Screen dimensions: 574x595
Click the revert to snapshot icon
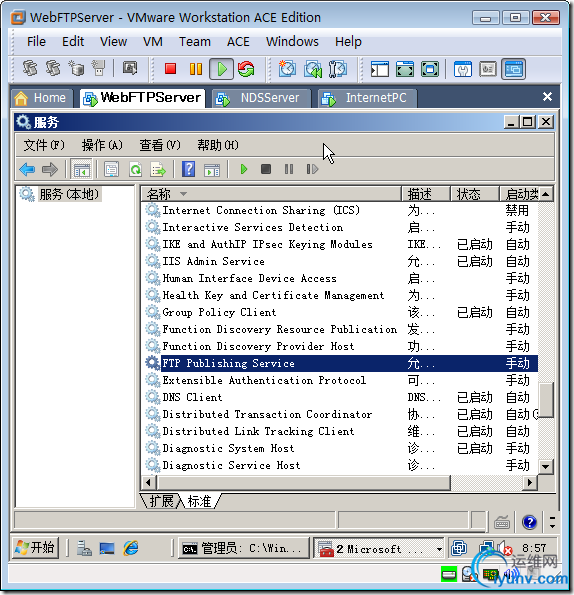pyautogui.click(x=313, y=69)
